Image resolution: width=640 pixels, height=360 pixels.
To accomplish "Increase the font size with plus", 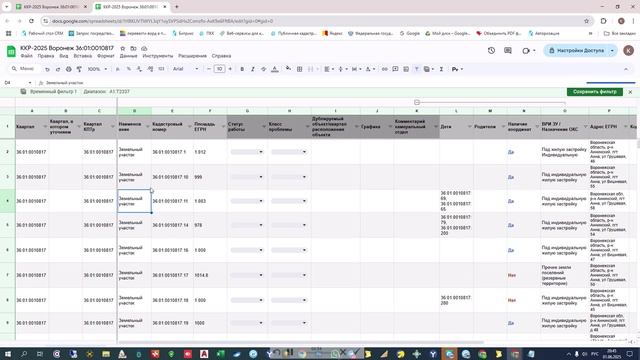I will coord(230,69).
